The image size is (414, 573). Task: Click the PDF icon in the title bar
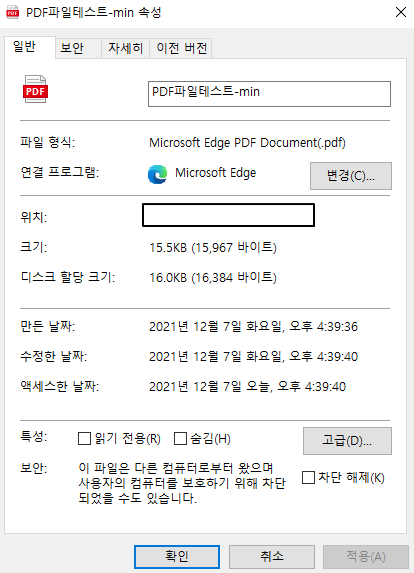pos(13,12)
